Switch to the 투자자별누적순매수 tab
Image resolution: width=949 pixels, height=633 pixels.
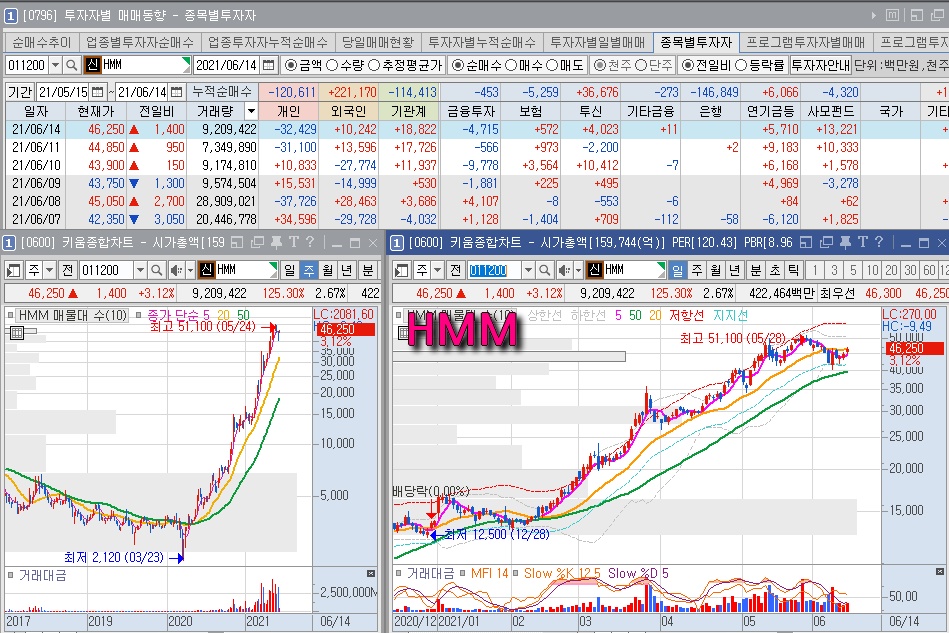[x=482, y=42]
